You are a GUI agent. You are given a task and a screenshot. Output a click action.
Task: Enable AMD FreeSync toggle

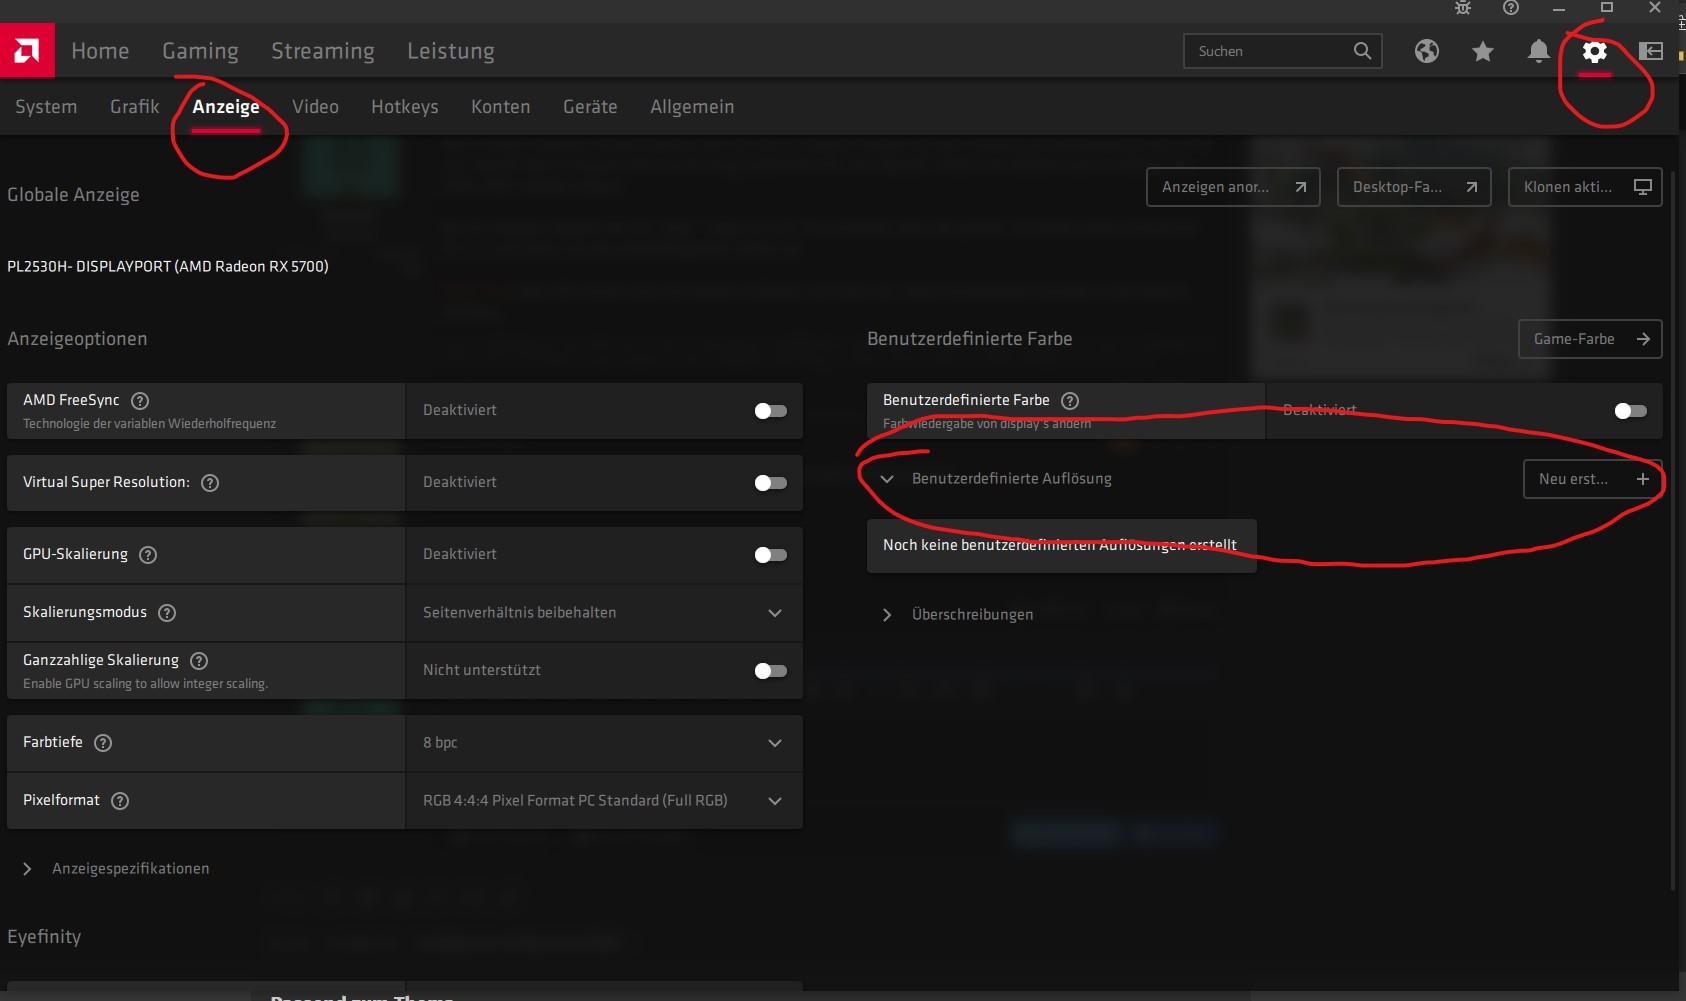(770, 411)
